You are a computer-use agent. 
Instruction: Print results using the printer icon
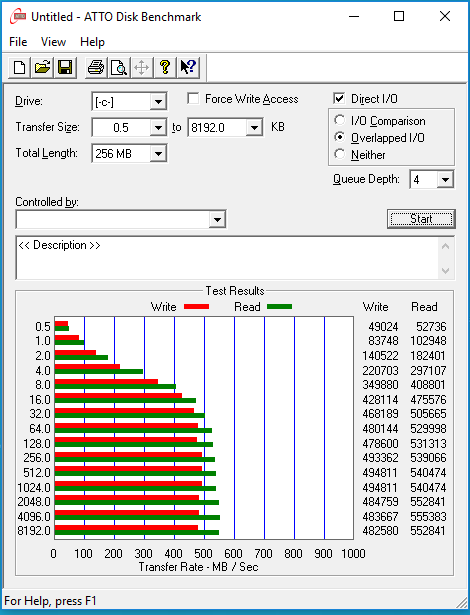pyautogui.click(x=96, y=67)
